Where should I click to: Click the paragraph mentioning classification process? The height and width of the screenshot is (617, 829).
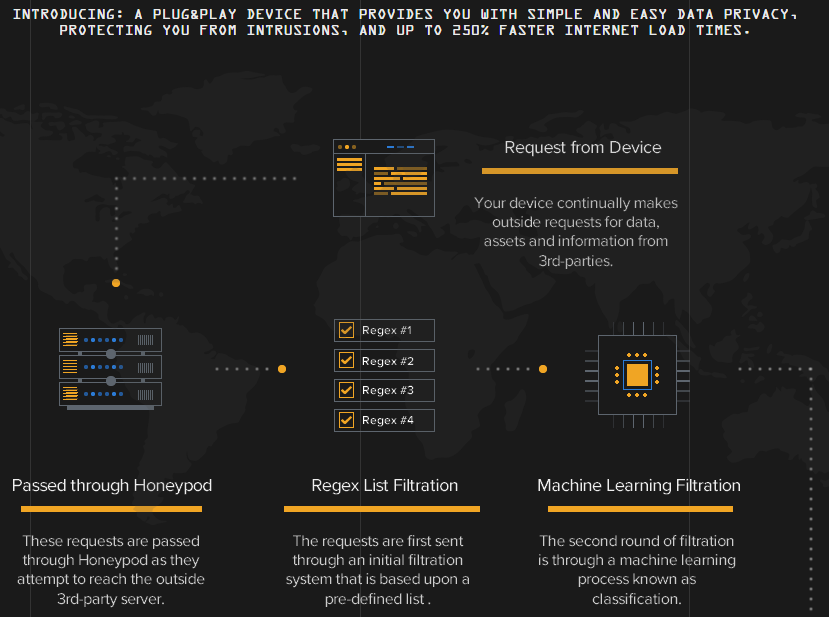click(637, 570)
